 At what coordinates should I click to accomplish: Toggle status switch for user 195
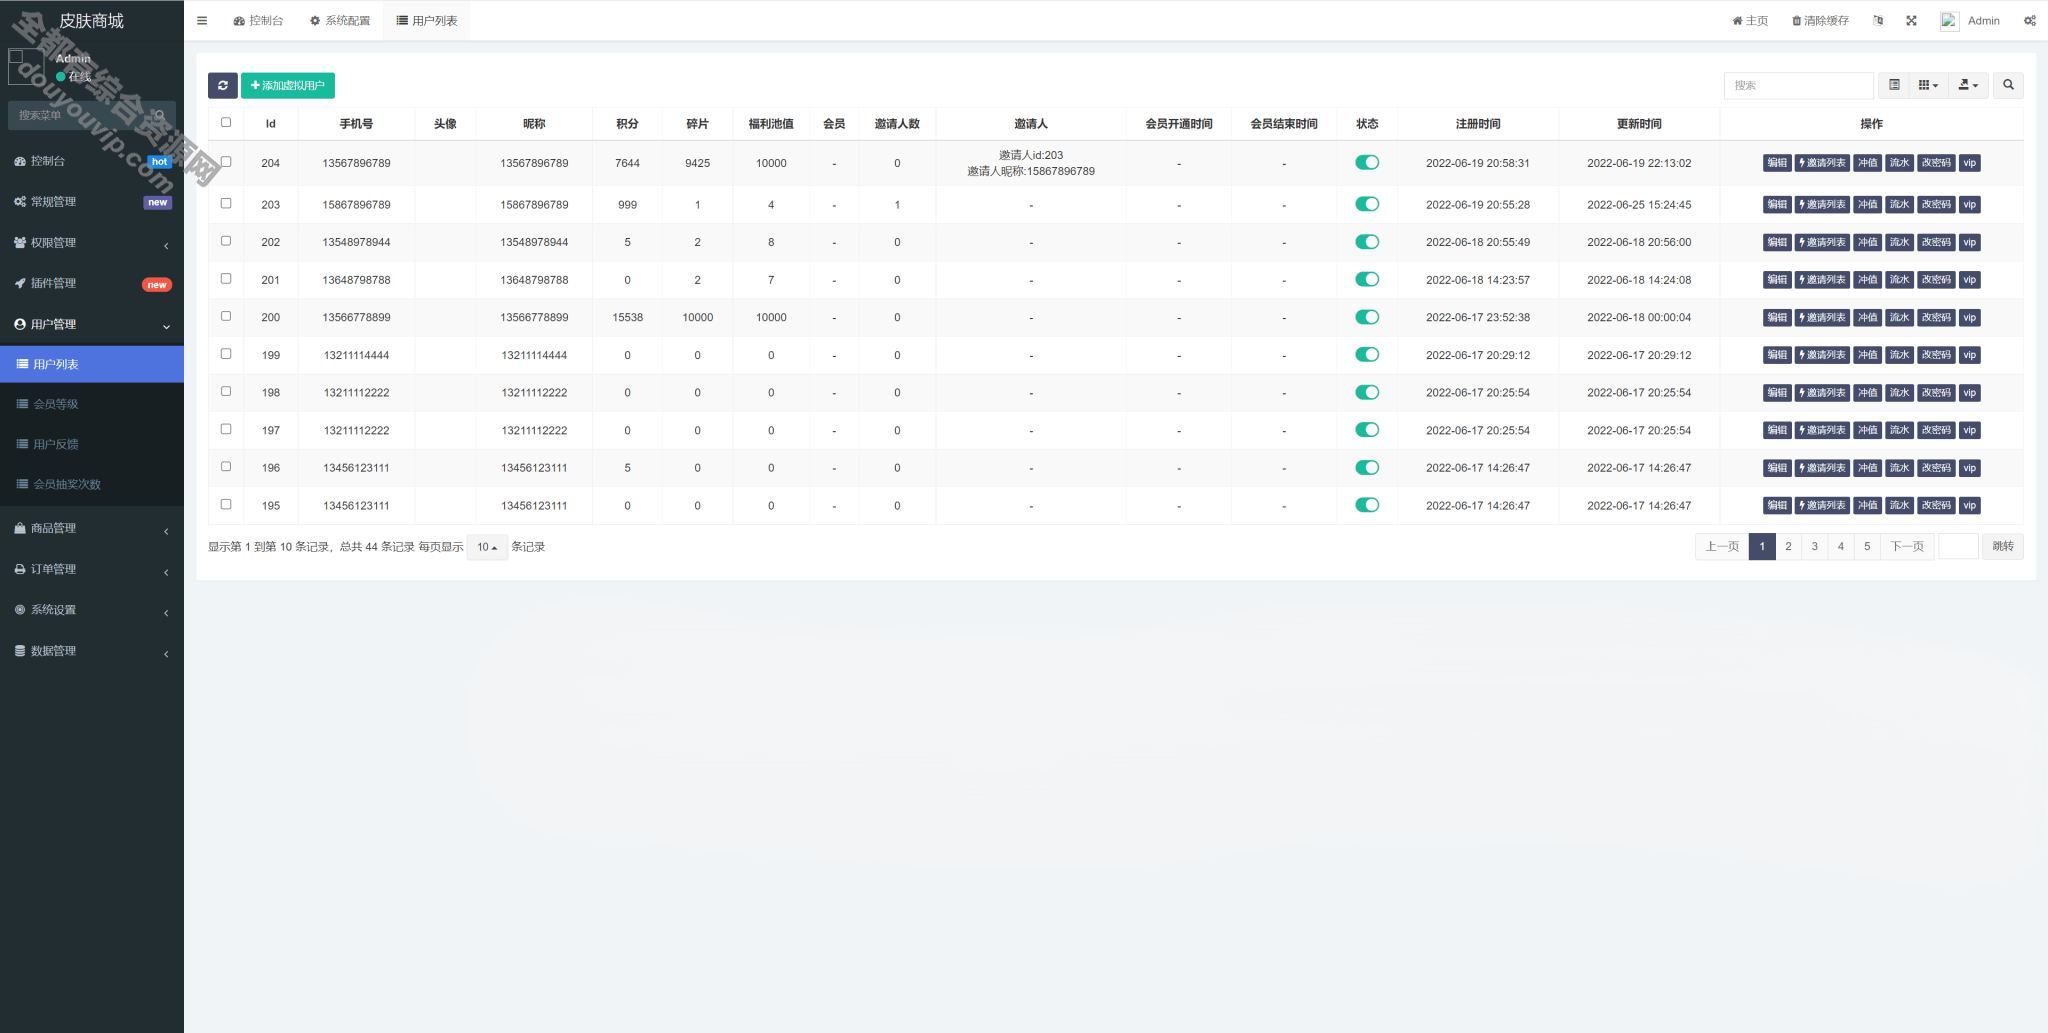1367,506
